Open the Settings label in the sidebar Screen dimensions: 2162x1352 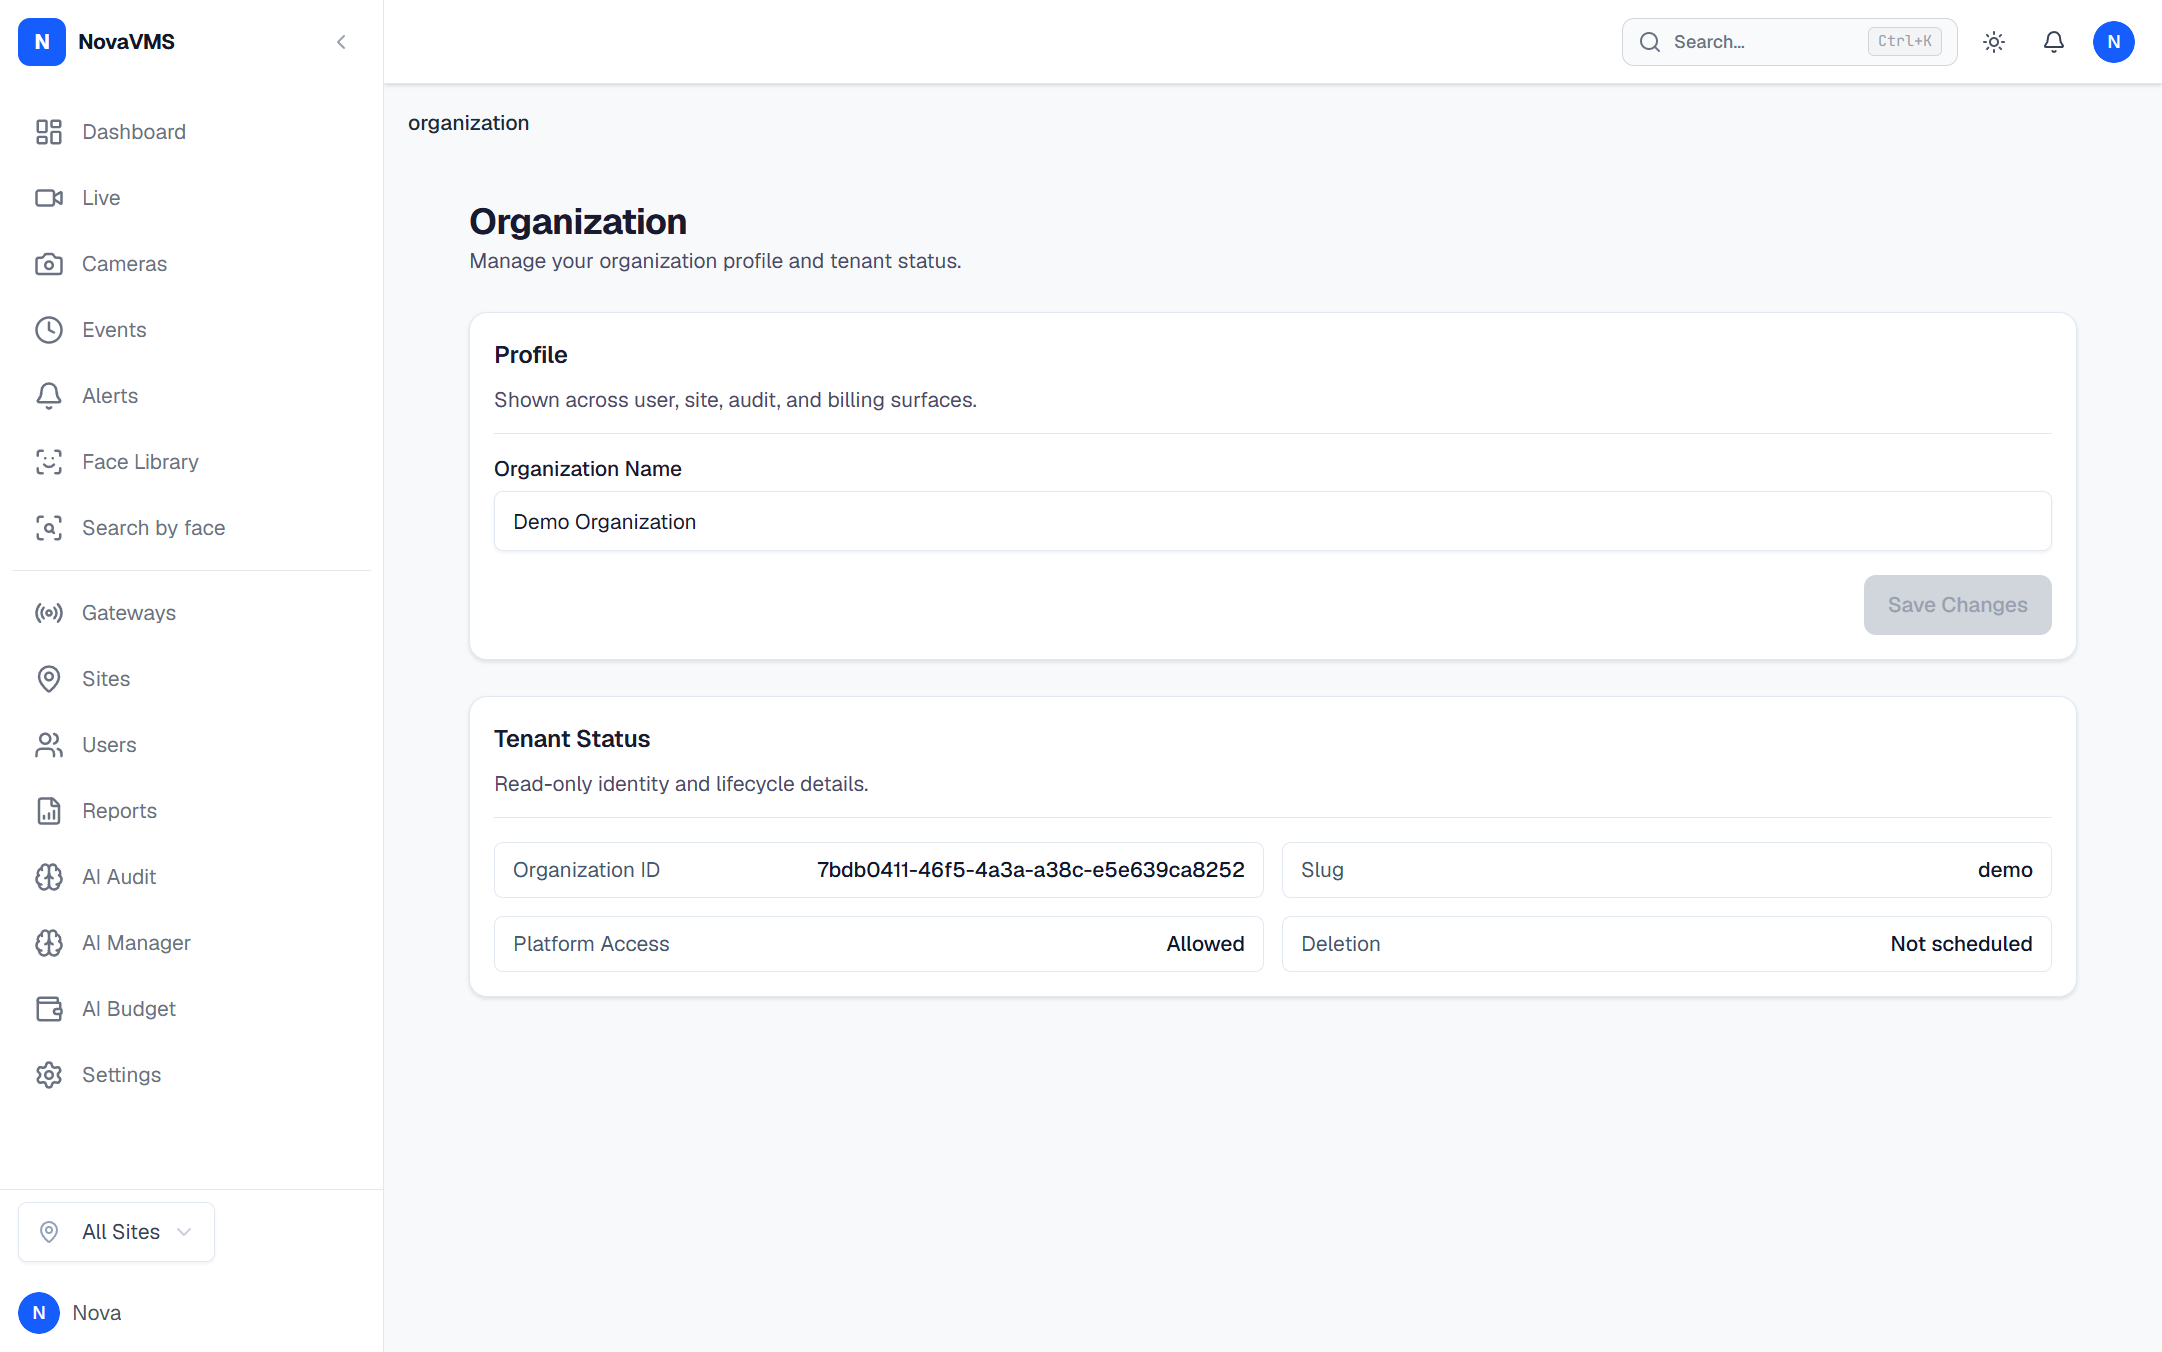click(122, 1075)
